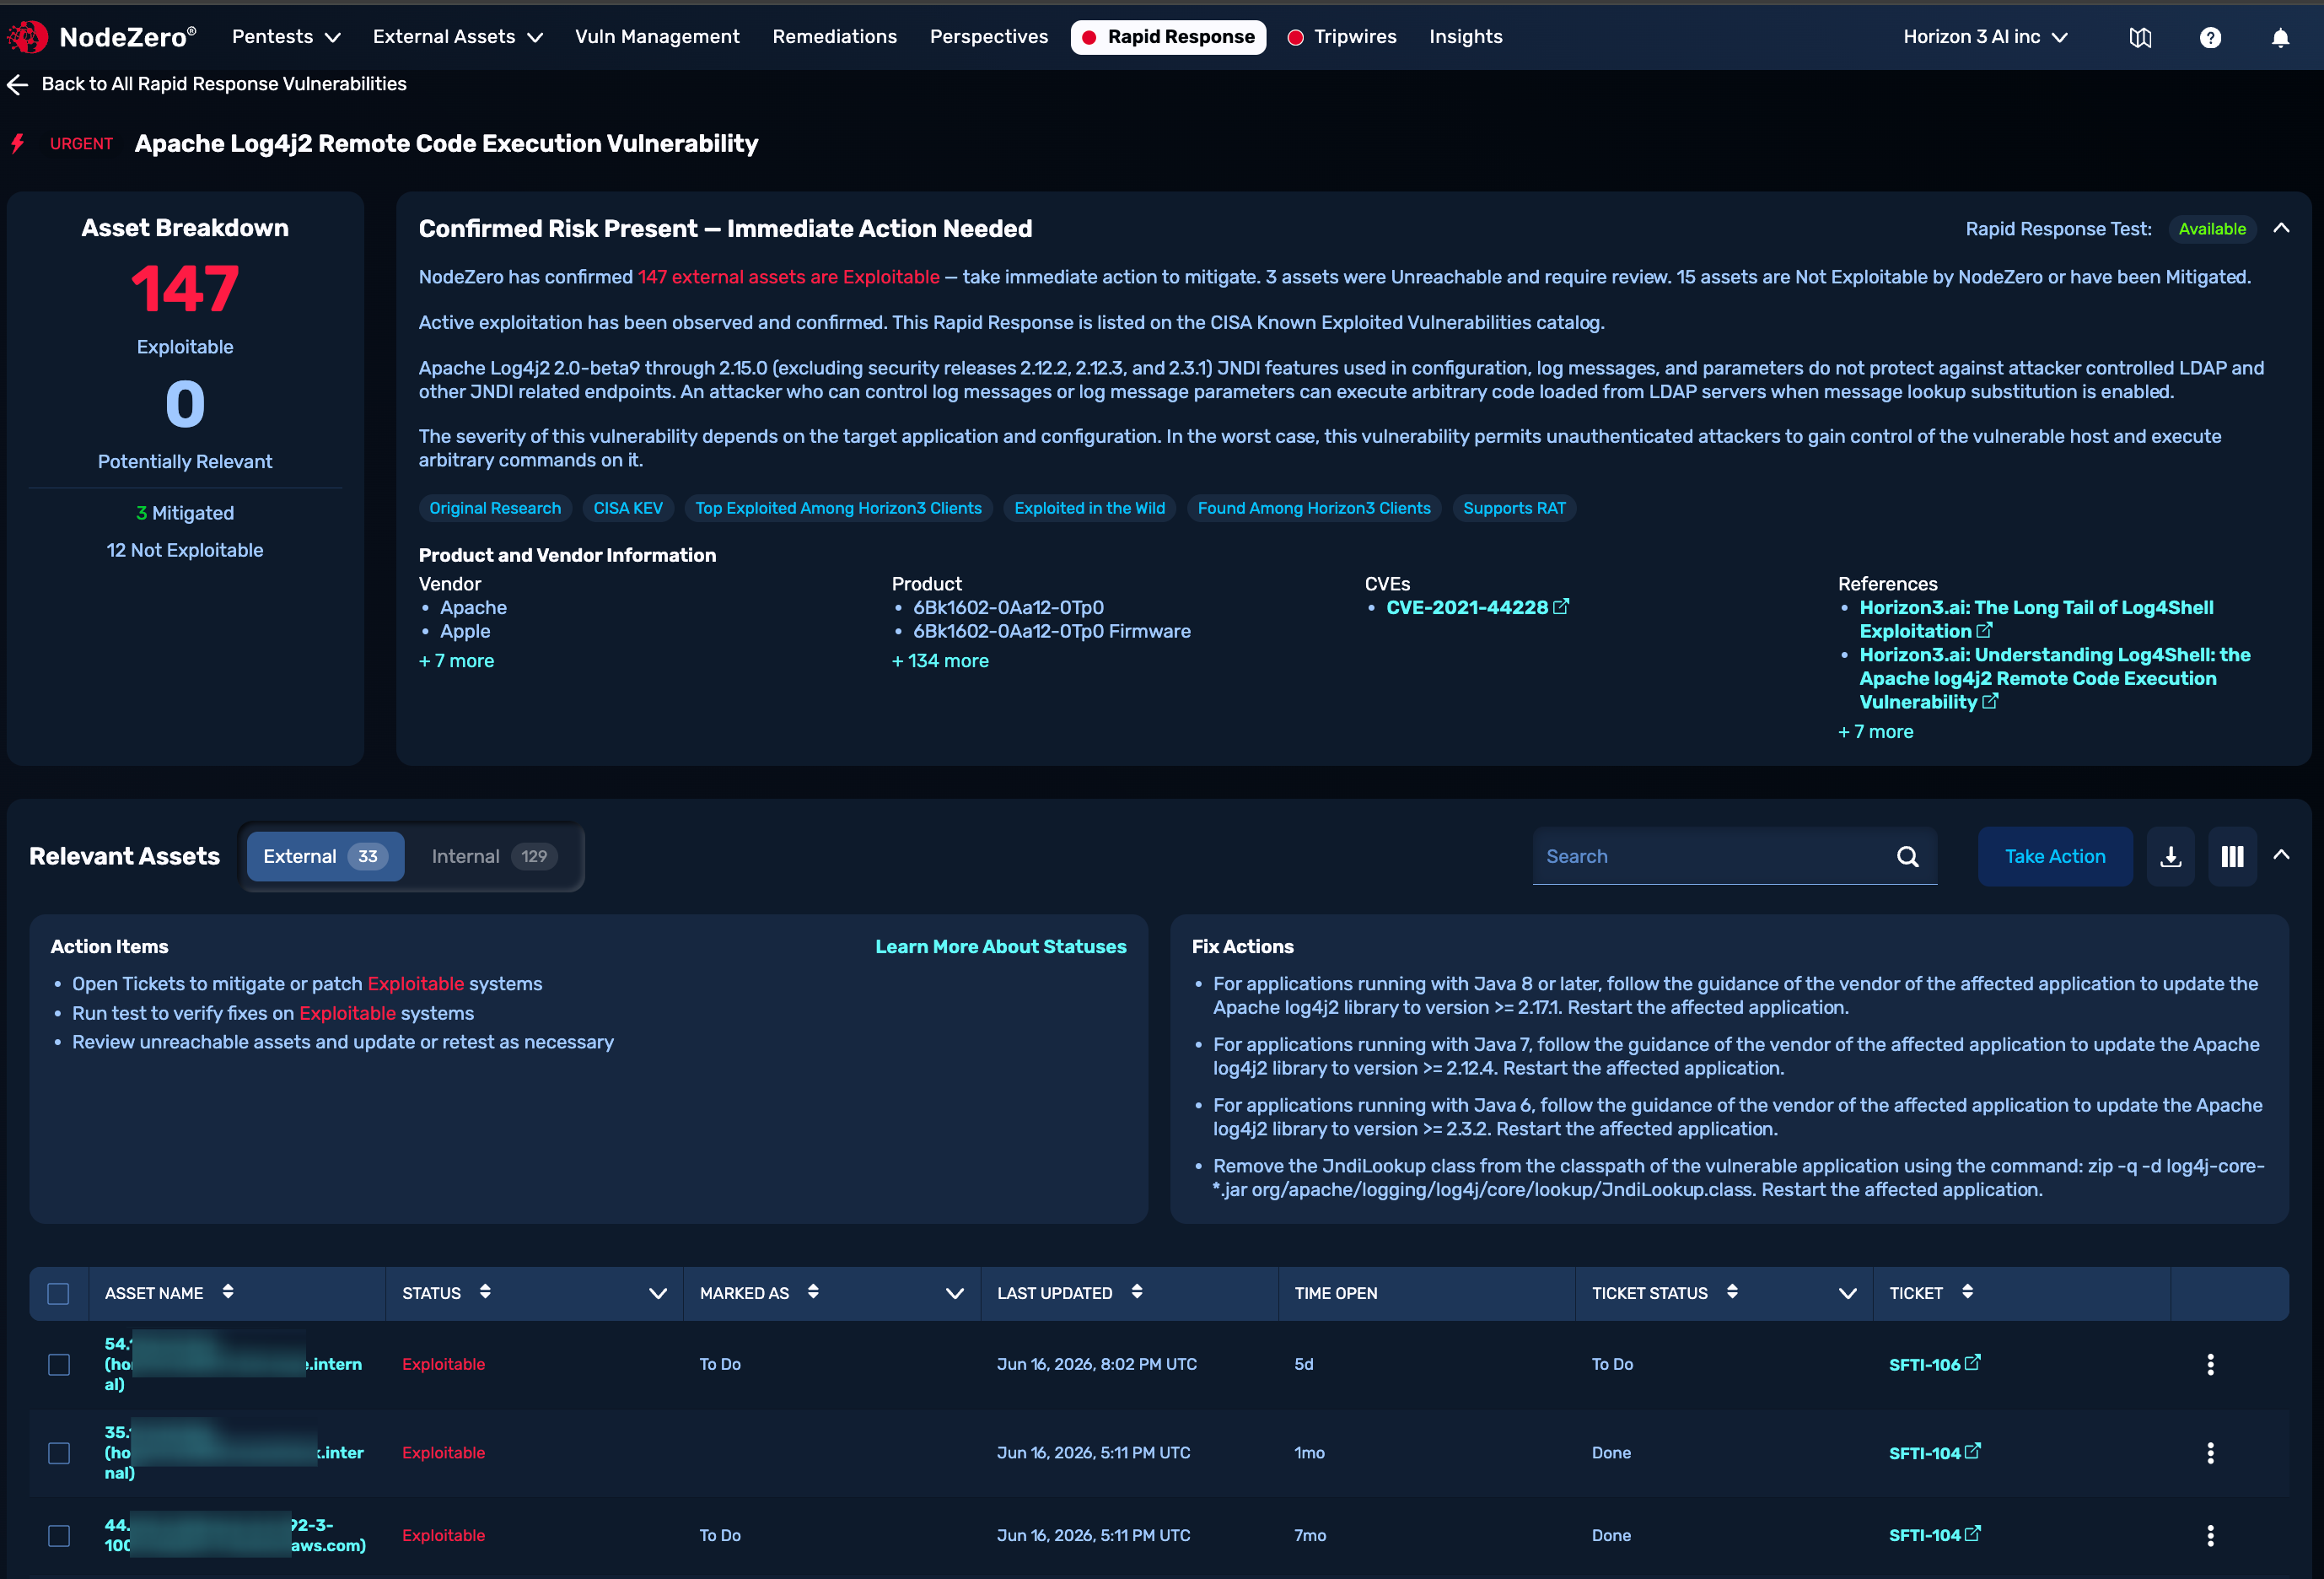This screenshot has width=2324, height=1579.
Task: Click the Take Action button
Action: pyautogui.click(x=2054, y=856)
